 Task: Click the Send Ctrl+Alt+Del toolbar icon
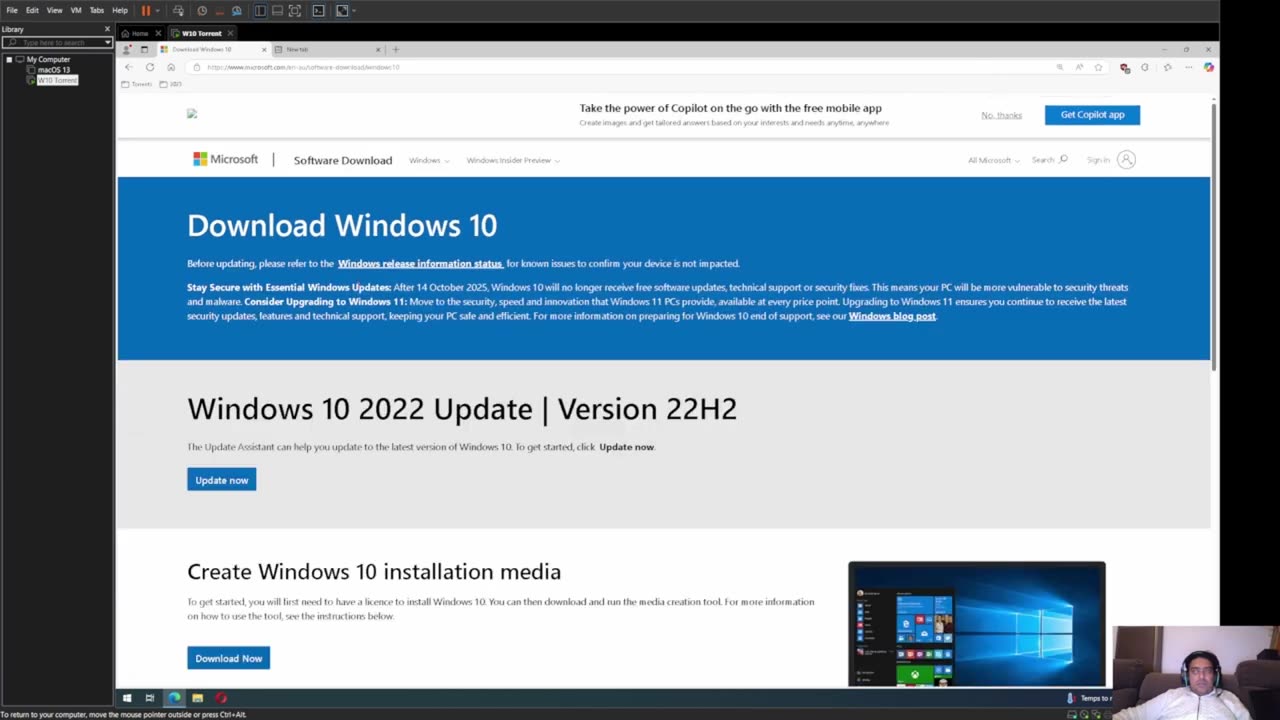point(178,10)
